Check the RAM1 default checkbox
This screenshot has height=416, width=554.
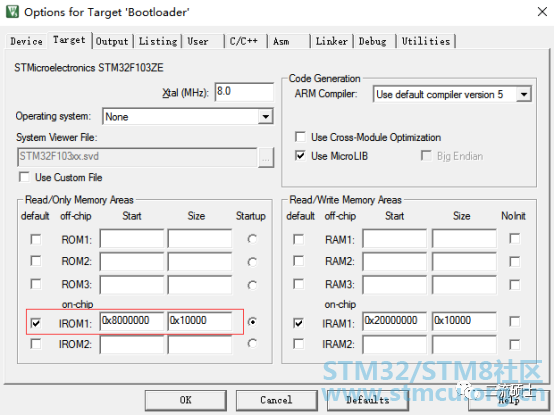click(299, 239)
